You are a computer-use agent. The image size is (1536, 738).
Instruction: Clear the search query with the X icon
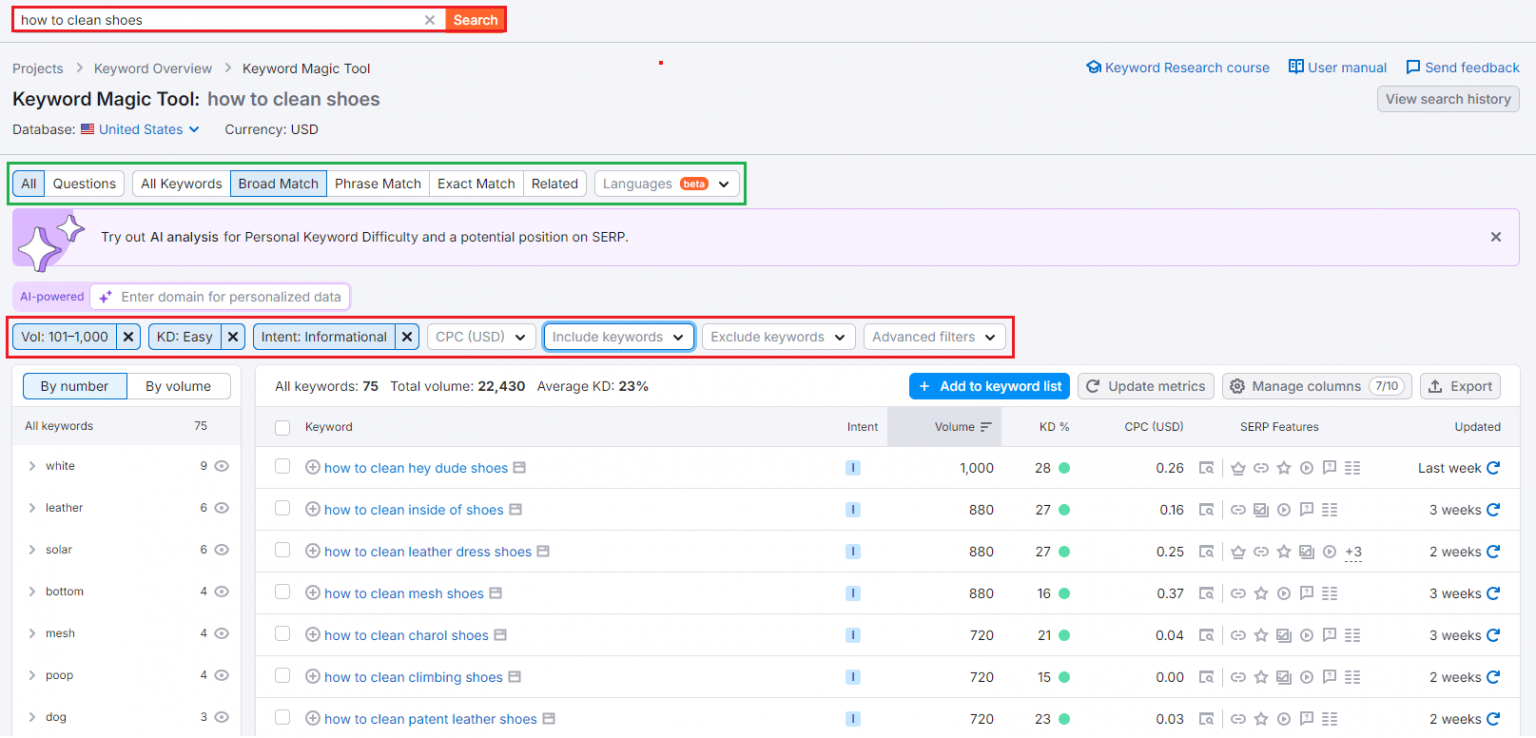point(430,19)
